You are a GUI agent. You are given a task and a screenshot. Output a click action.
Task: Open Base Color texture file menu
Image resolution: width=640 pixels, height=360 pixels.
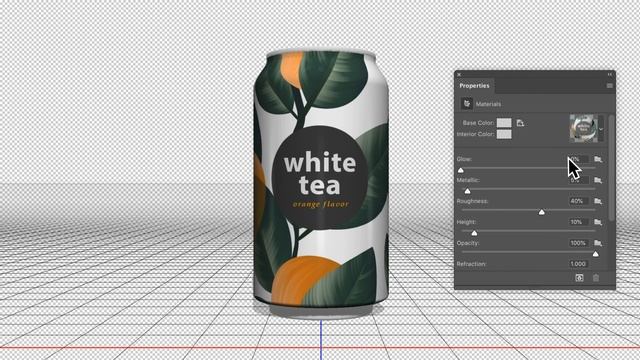pos(520,123)
